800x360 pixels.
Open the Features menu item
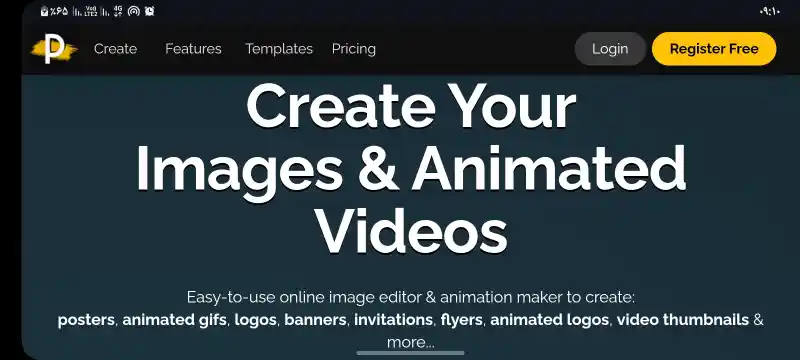click(193, 49)
